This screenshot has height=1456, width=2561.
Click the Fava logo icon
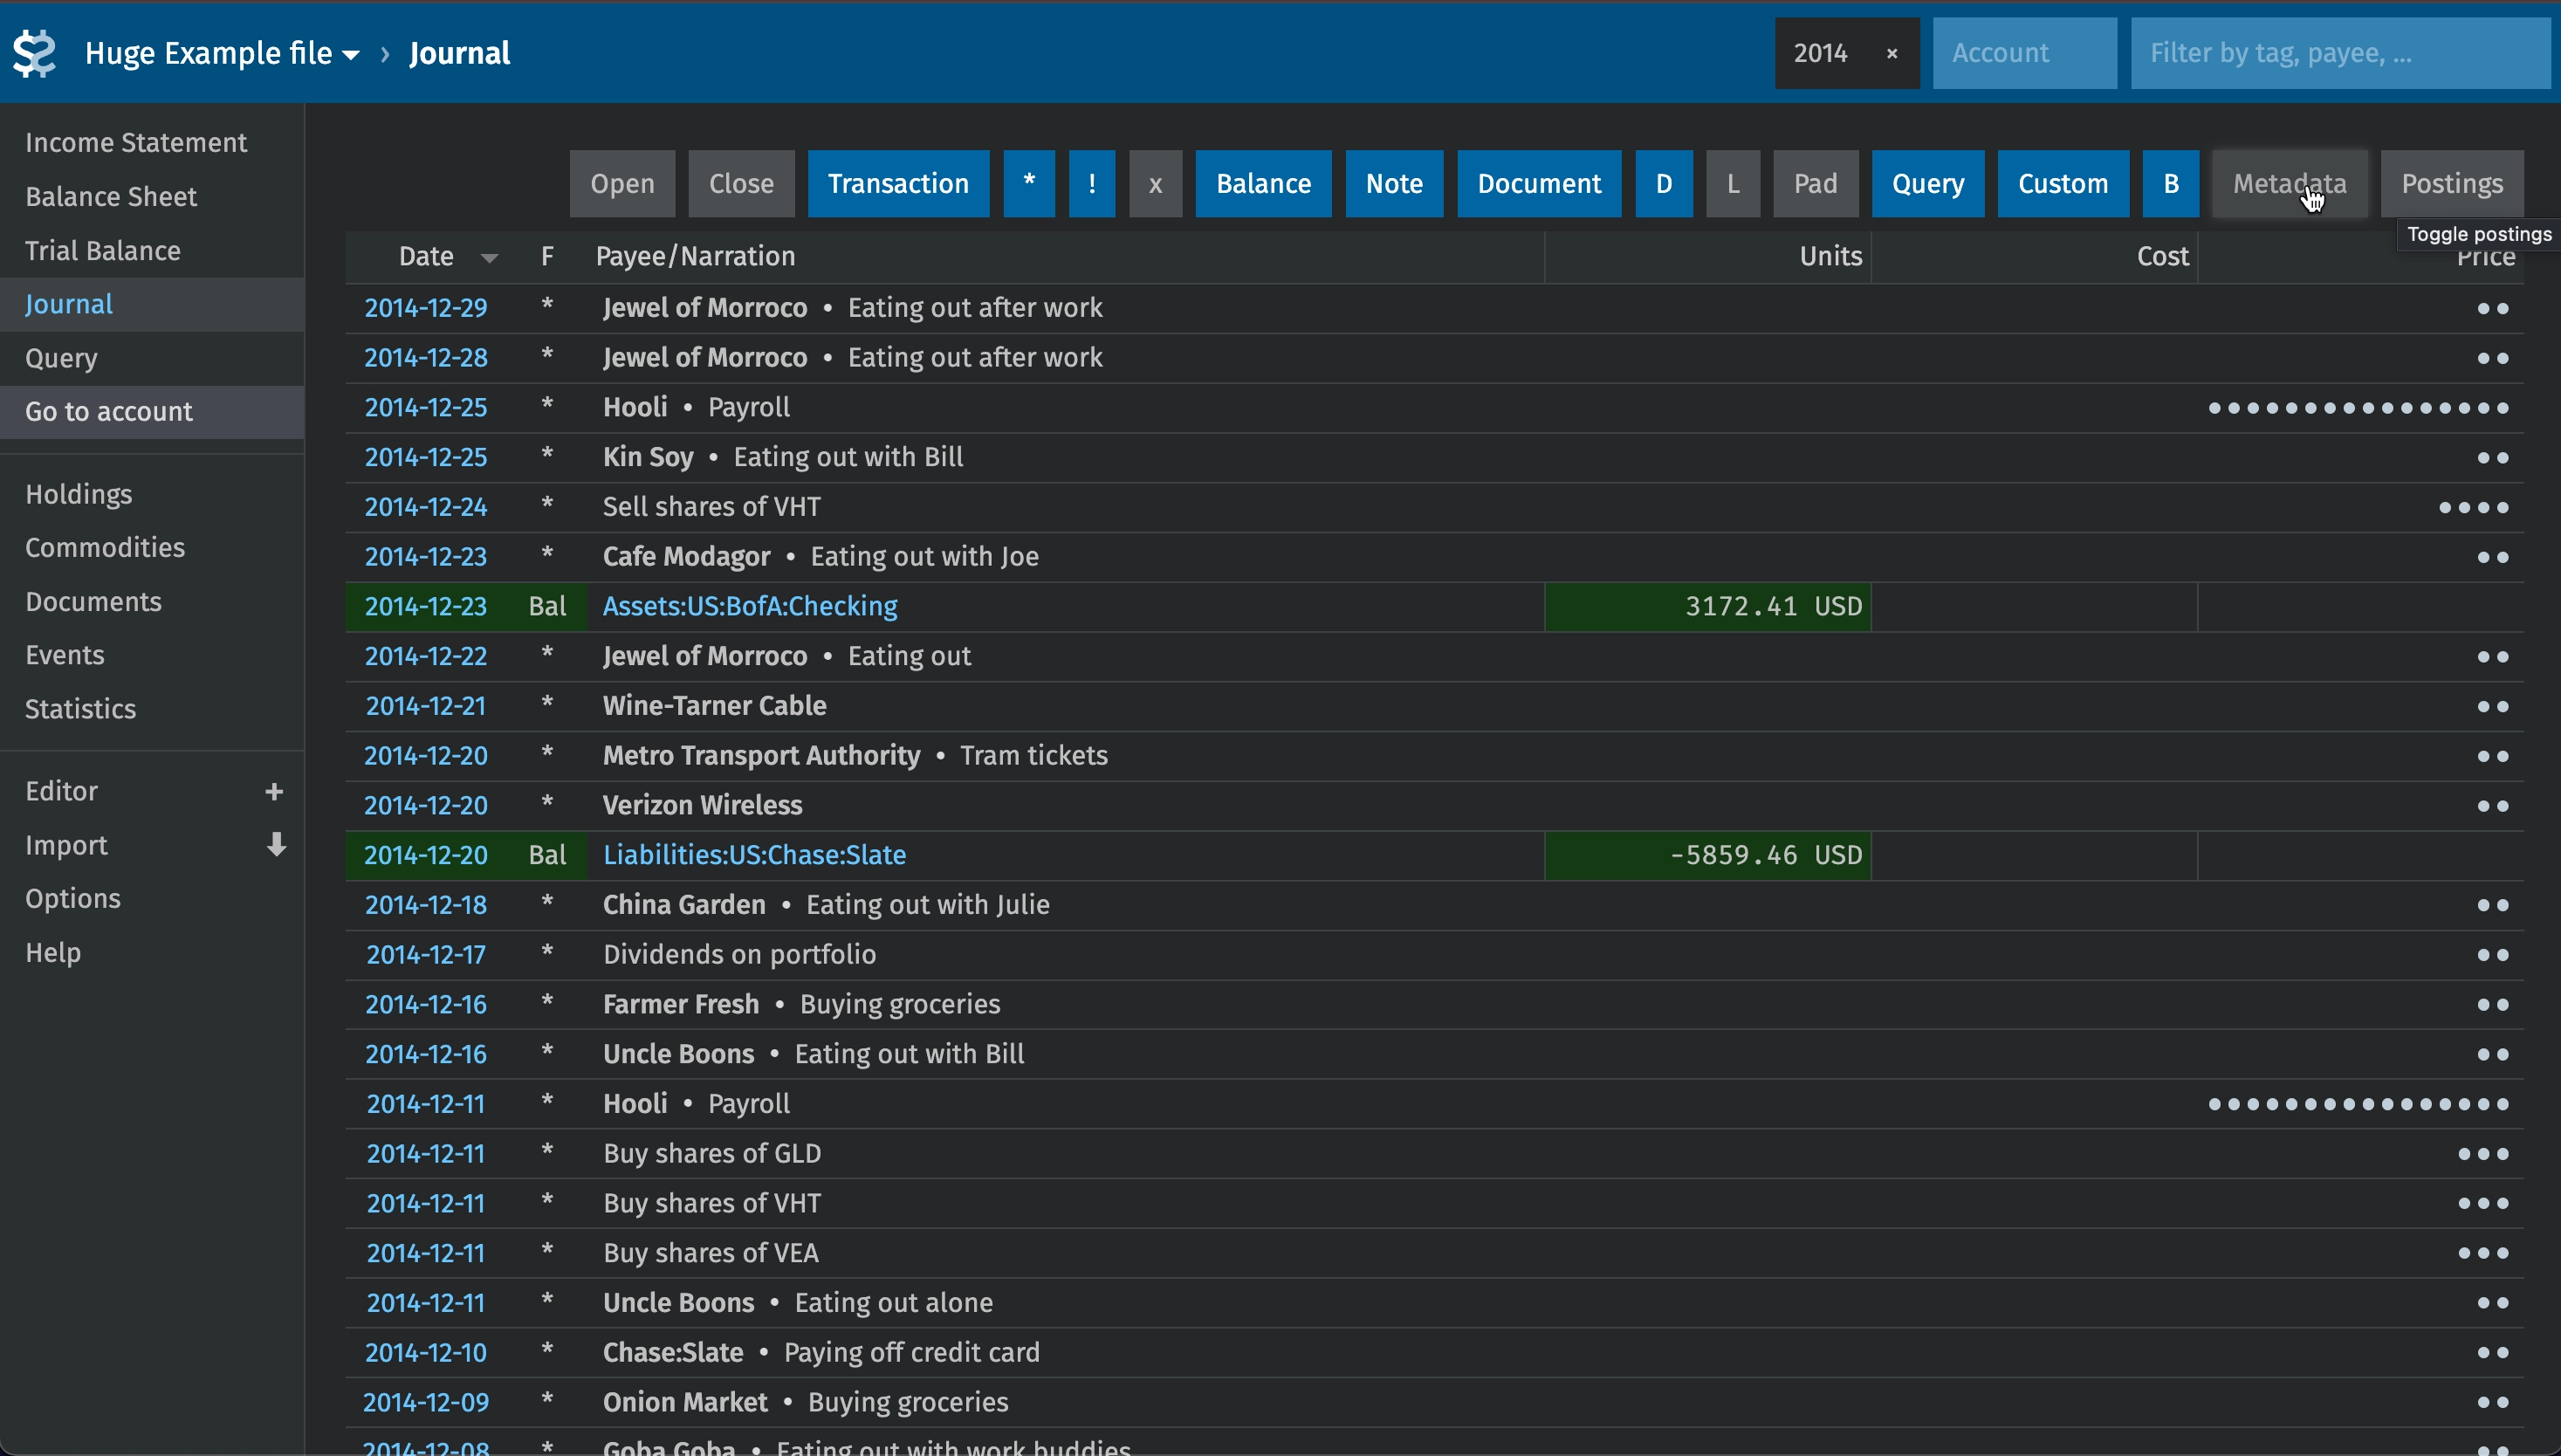coord(35,53)
